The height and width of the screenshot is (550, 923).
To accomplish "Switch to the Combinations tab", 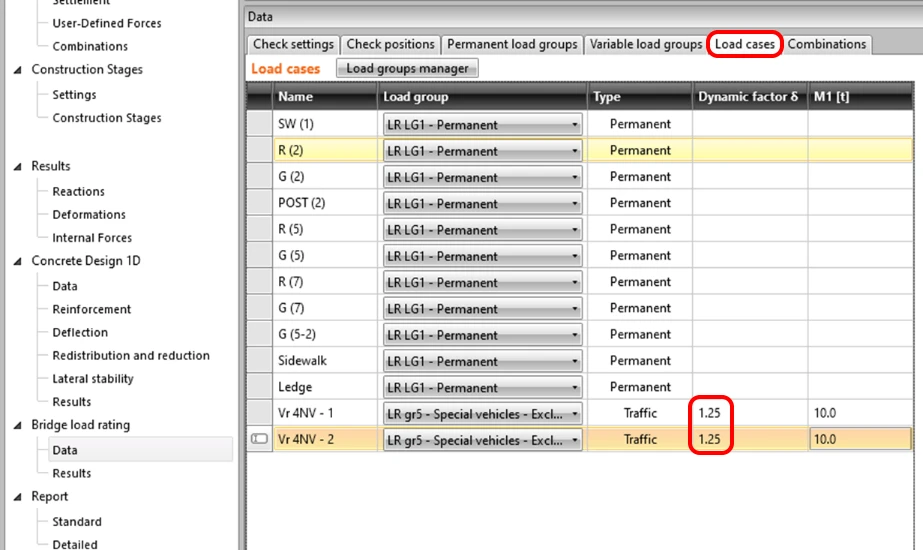I will click(826, 44).
